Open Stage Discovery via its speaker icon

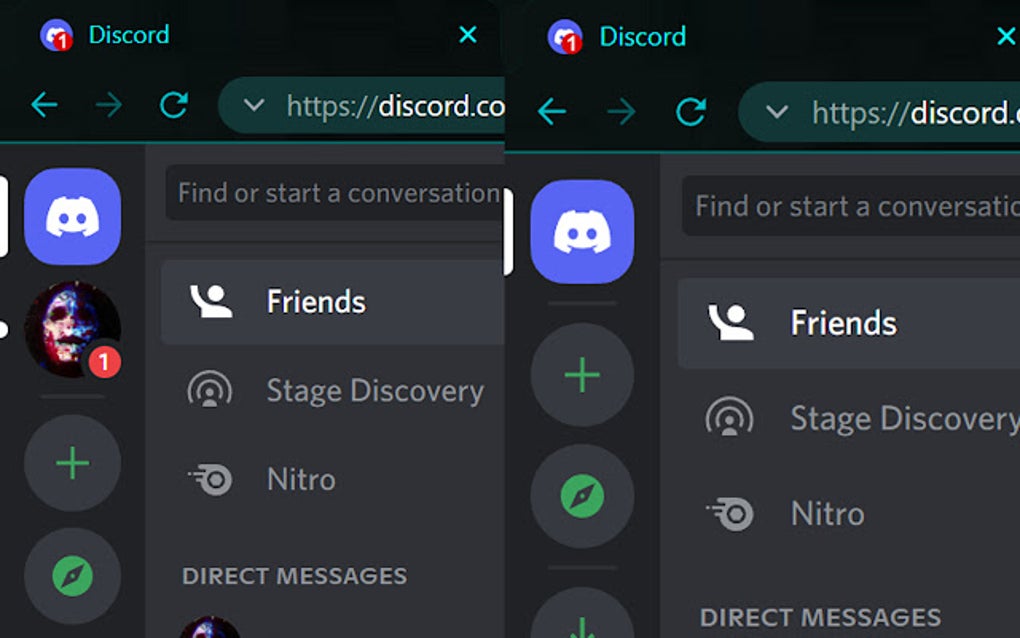coord(211,392)
